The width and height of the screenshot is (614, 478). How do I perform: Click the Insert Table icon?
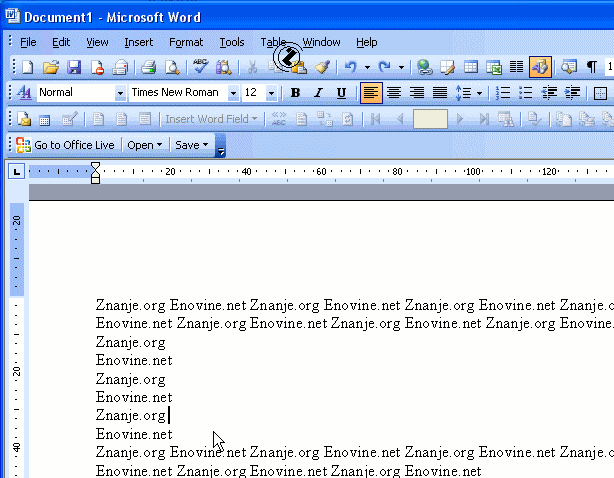click(471, 67)
